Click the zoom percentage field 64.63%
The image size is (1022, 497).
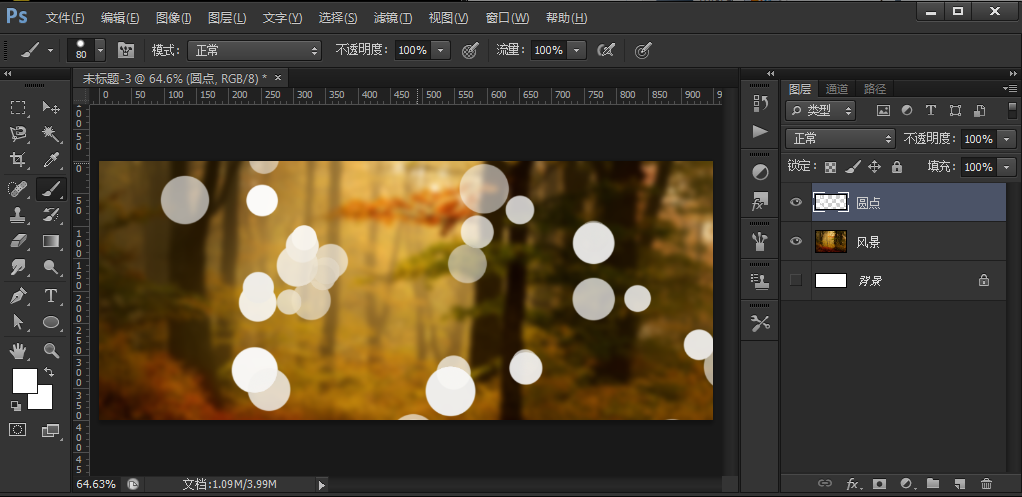tap(97, 484)
